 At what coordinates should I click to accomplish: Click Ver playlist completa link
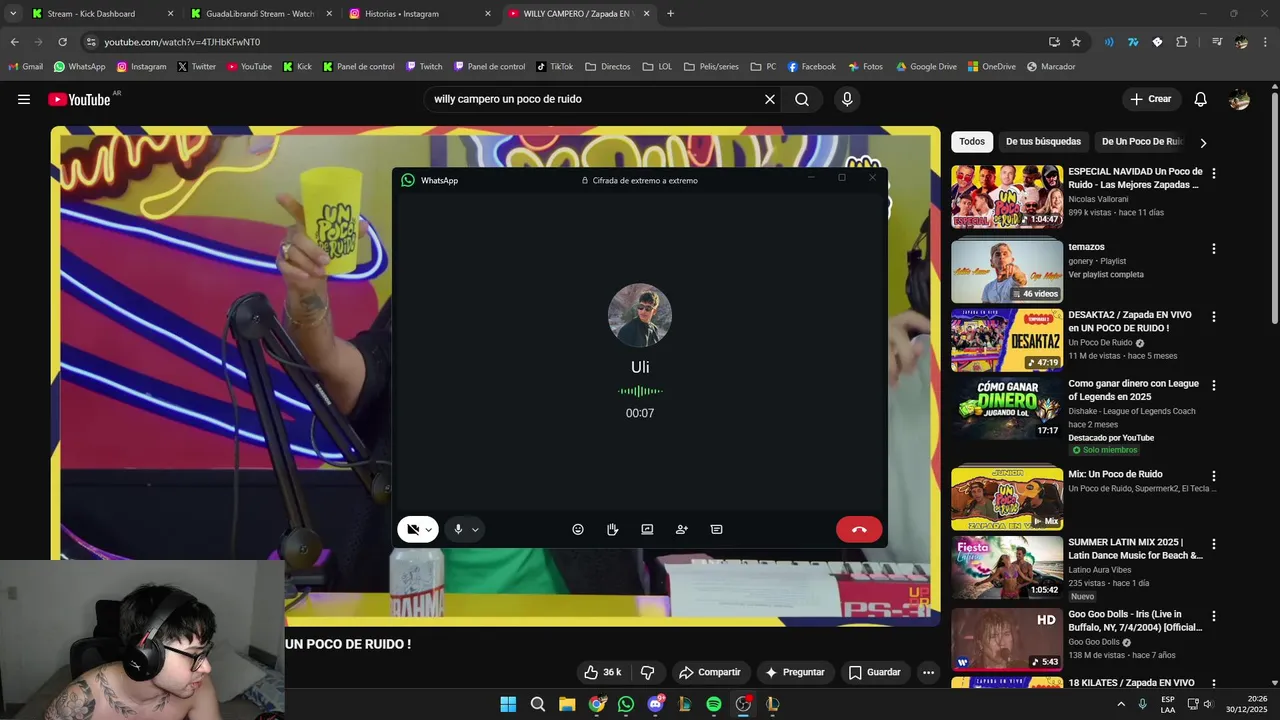click(x=1106, y=274)
